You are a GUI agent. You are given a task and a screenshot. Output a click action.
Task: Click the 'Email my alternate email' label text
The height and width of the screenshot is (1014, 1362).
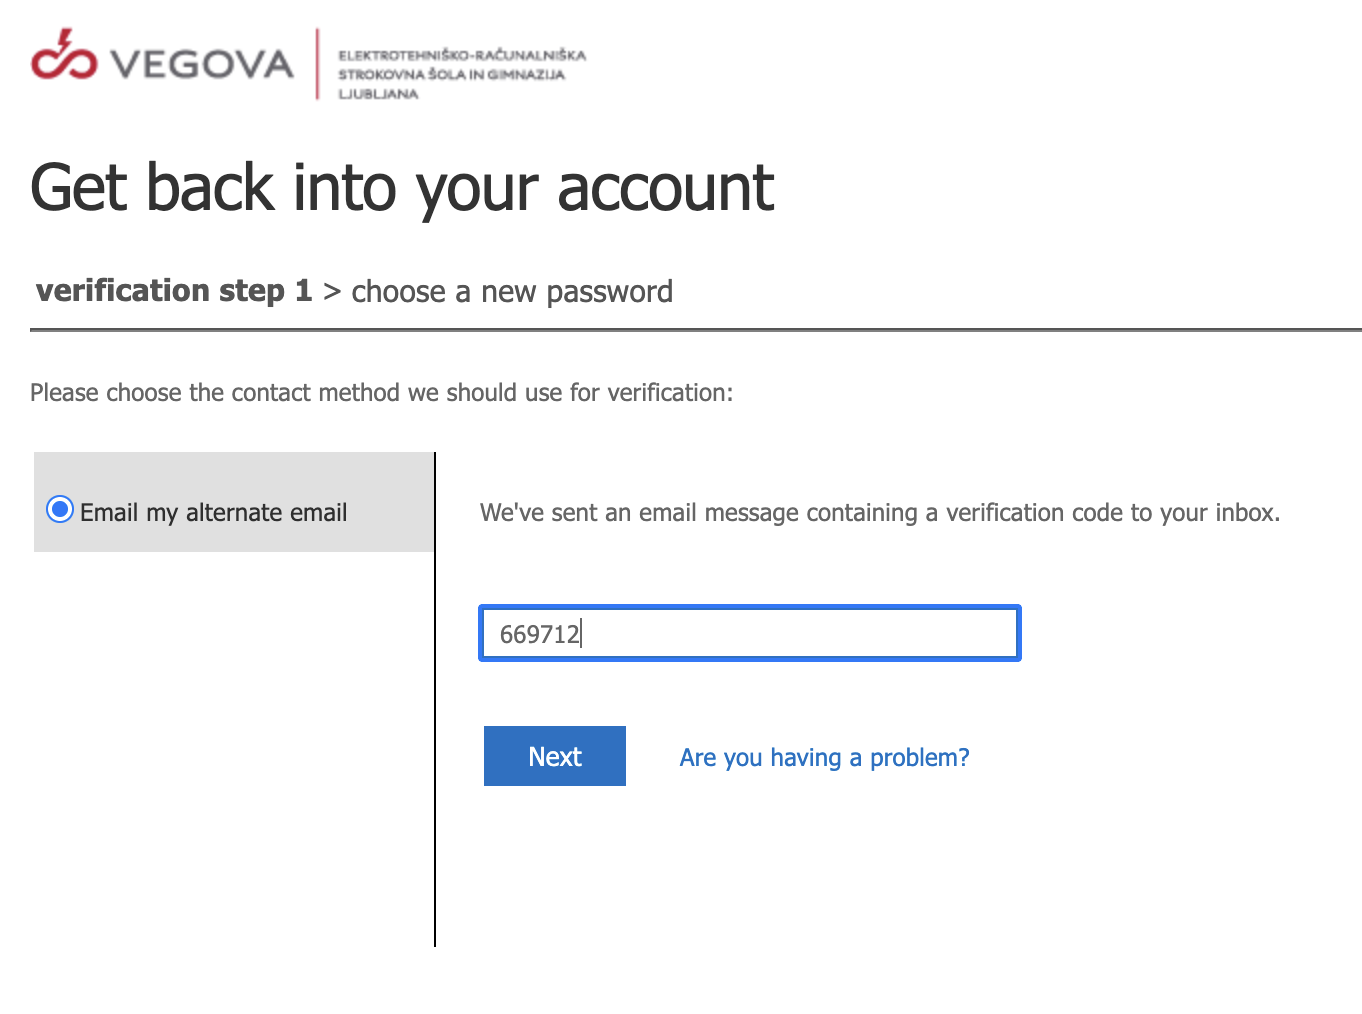coord(213,513)
